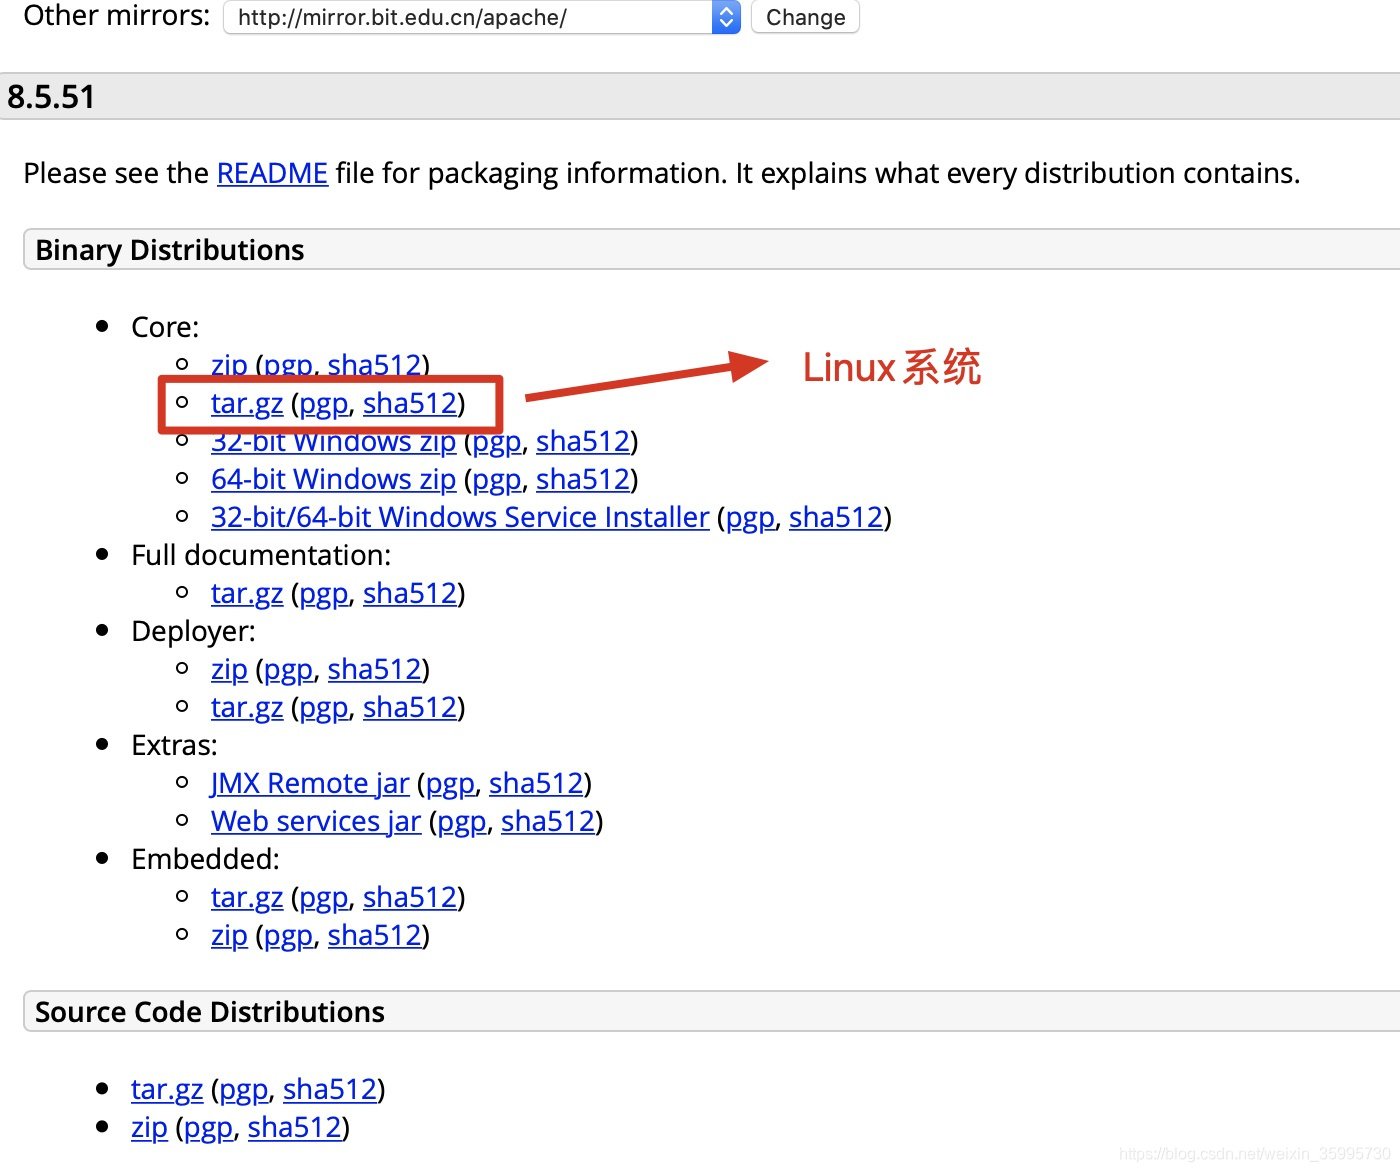
Task: Open sha512 for Source Code tar.gz
Action: click(330, 1089)
